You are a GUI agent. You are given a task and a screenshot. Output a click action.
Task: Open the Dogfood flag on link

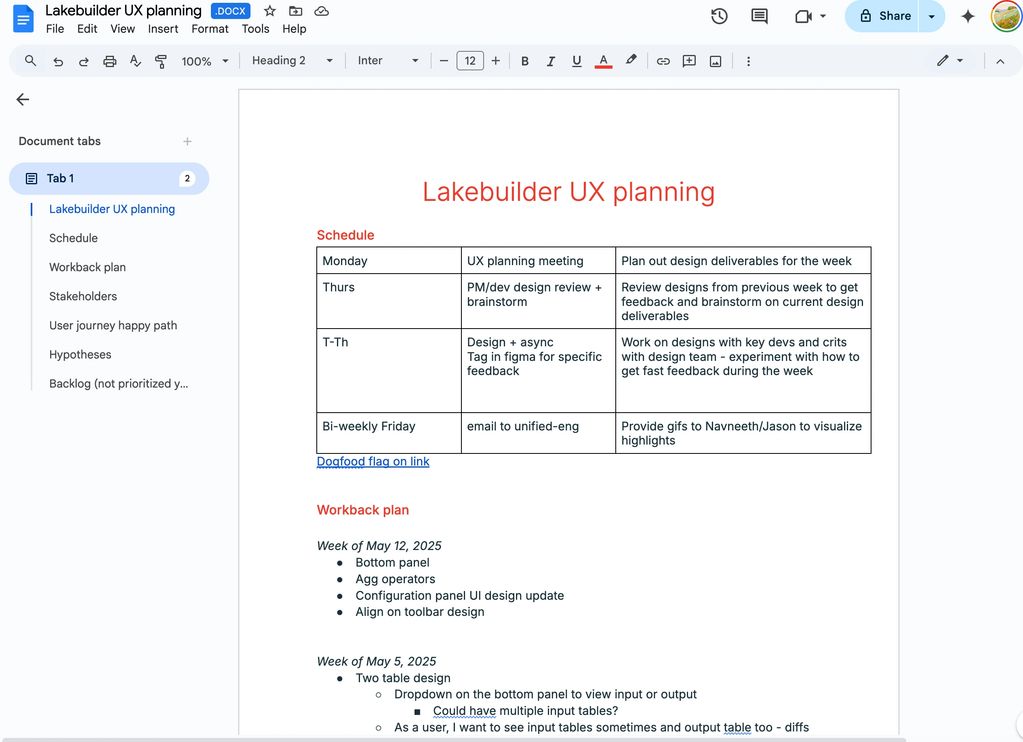point(373,461)
